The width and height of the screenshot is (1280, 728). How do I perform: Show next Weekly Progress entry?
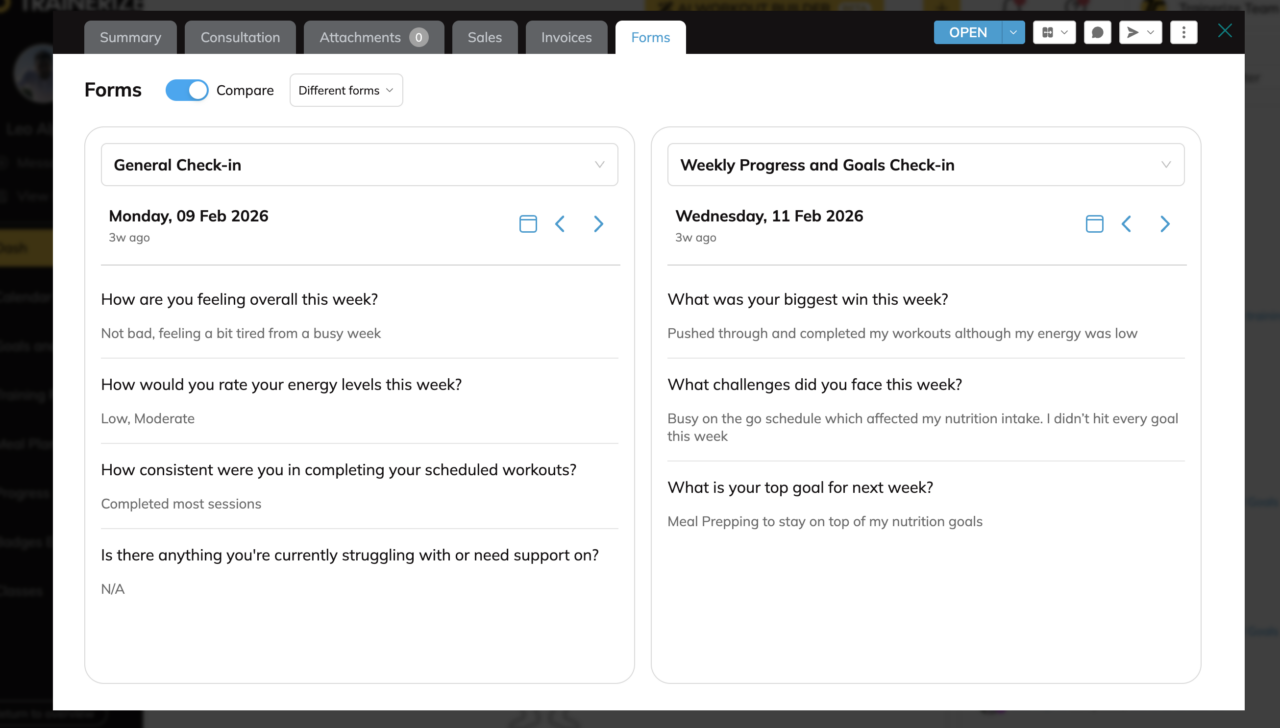tap(1164, 224)
